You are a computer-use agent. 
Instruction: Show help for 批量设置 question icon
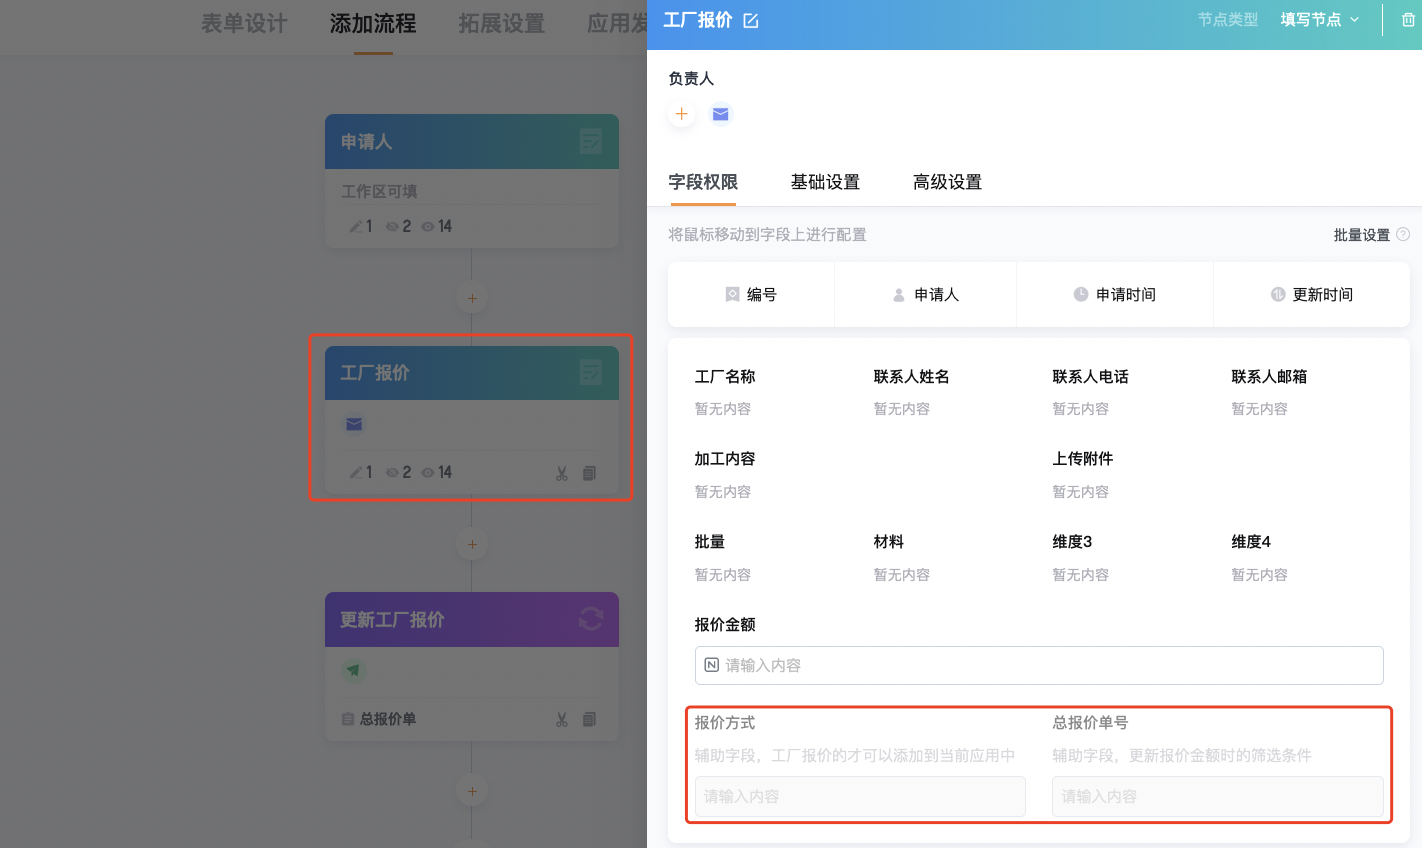[x=1403, y=235]
